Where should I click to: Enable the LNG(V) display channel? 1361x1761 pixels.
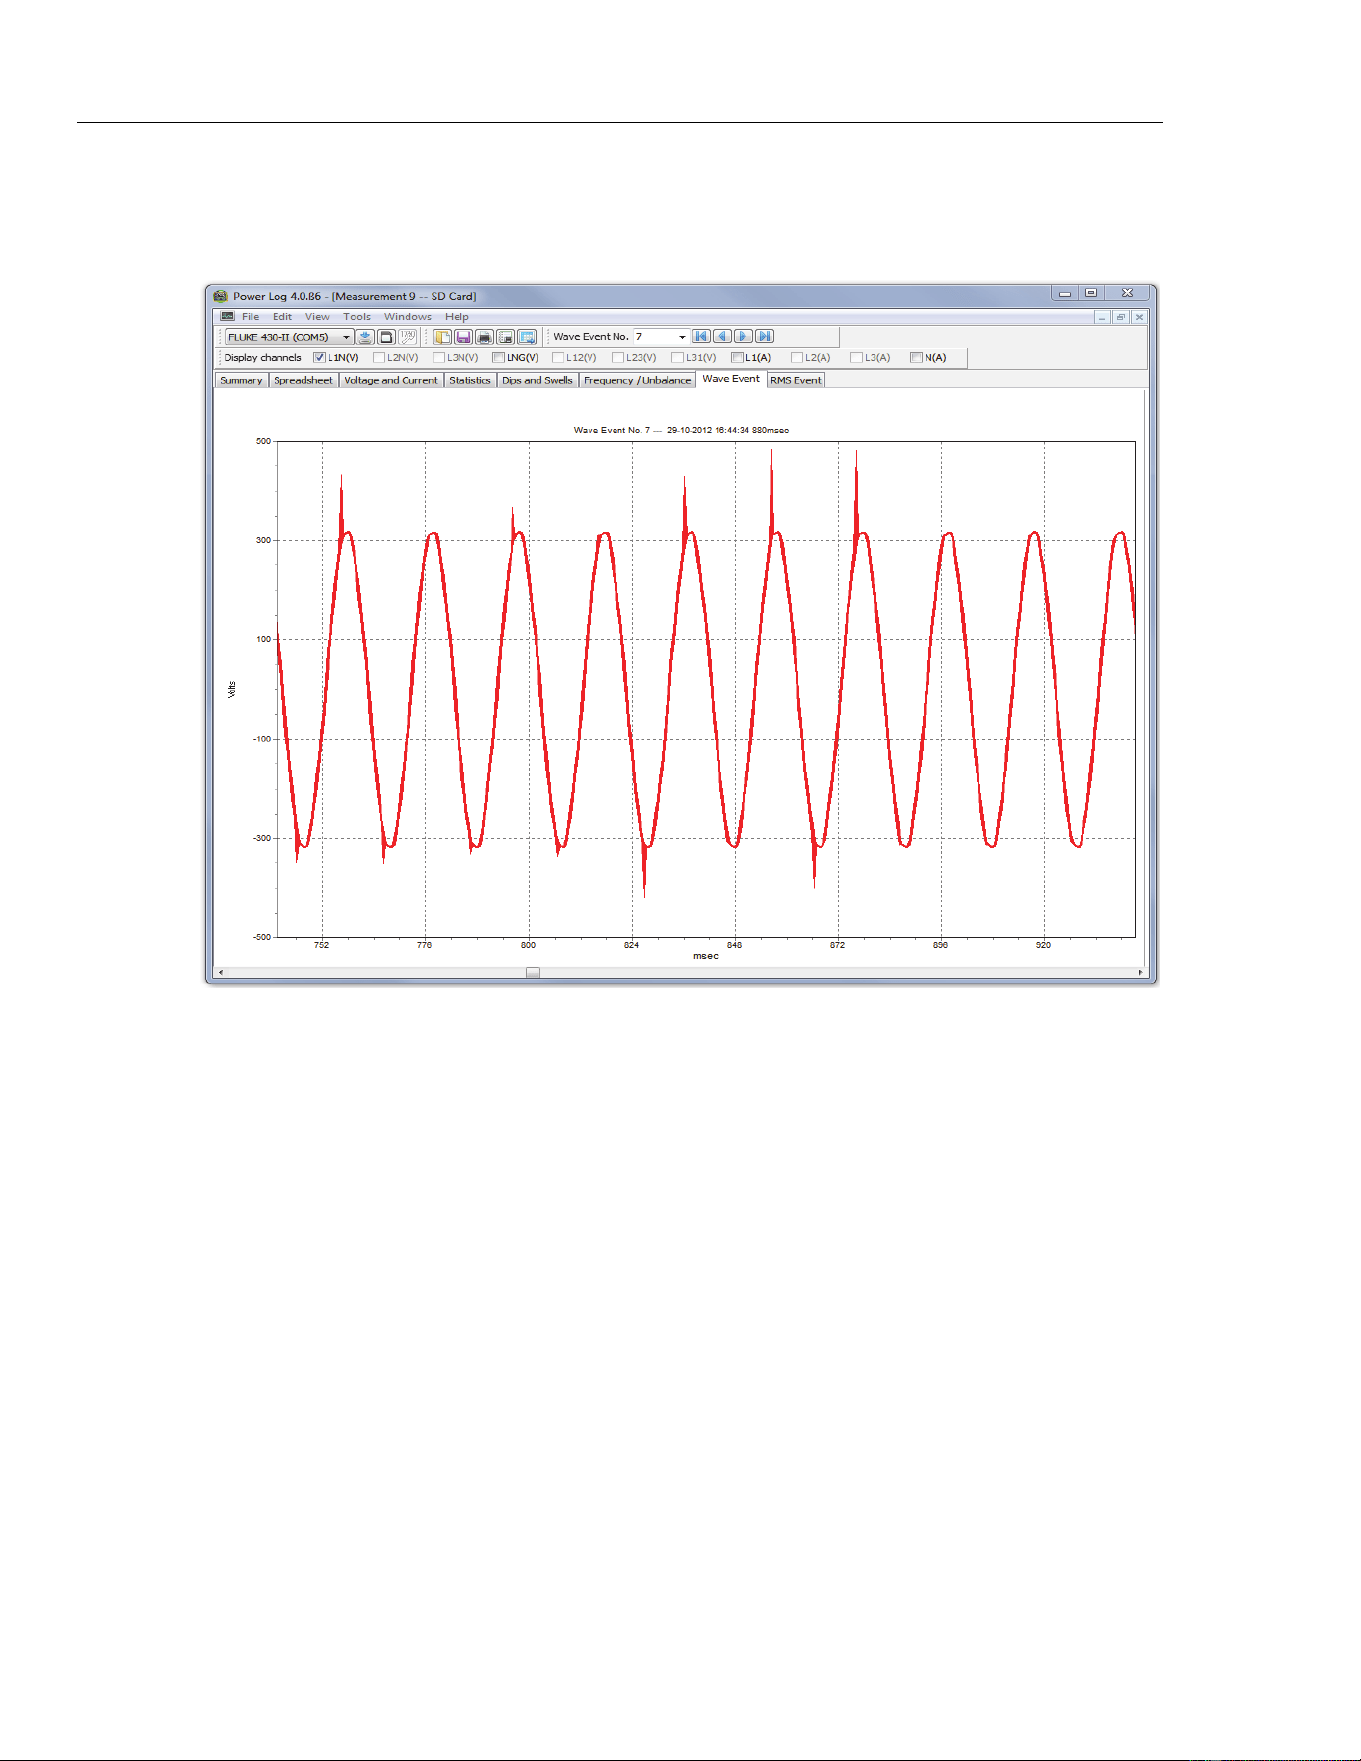[x=498, y=357]
